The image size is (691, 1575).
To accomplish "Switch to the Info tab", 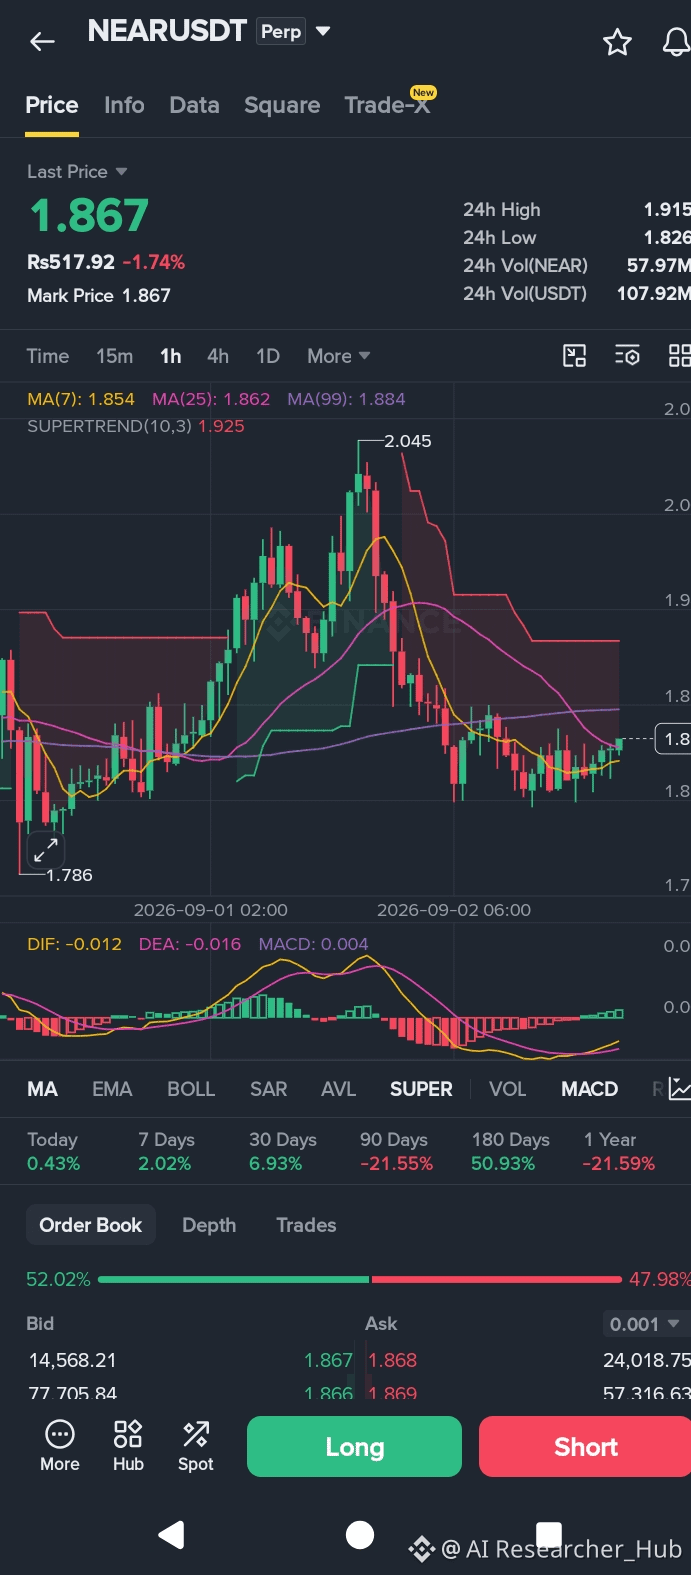I will [124, 105].
